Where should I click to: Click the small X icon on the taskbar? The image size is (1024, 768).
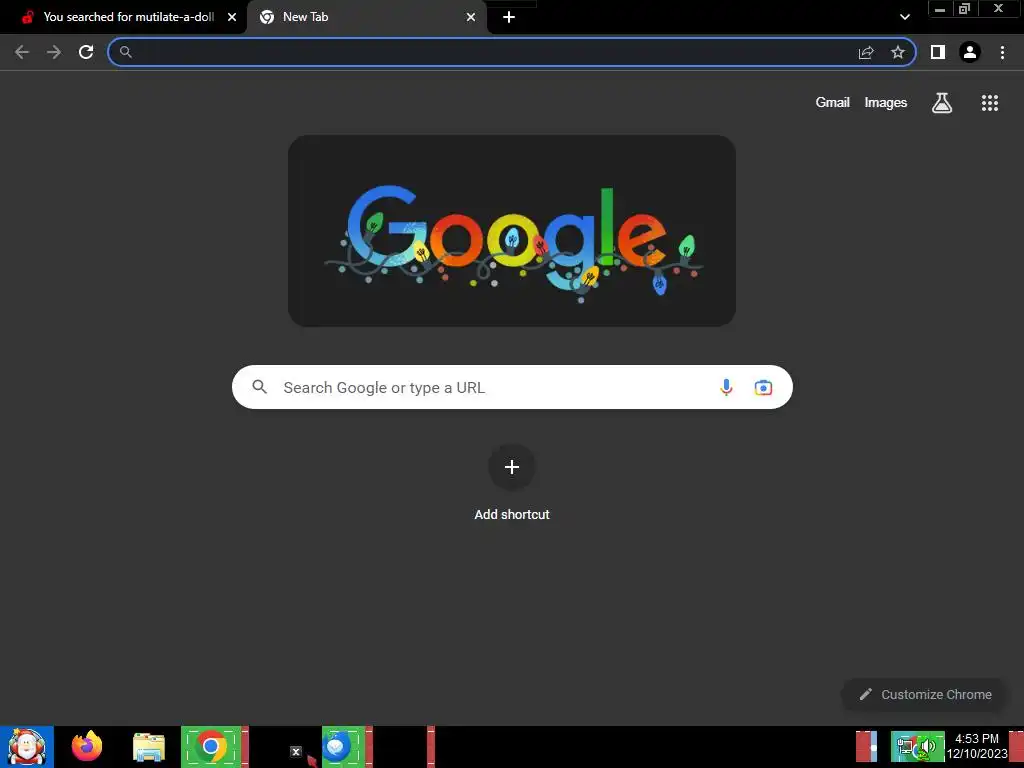tap(296, 752)
